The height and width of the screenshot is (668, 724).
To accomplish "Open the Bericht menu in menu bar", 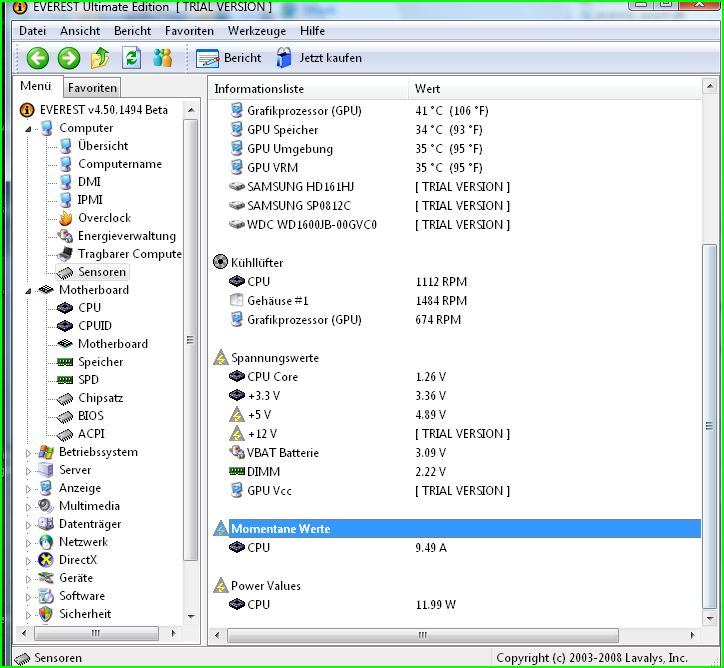I will tap(133, 31).
